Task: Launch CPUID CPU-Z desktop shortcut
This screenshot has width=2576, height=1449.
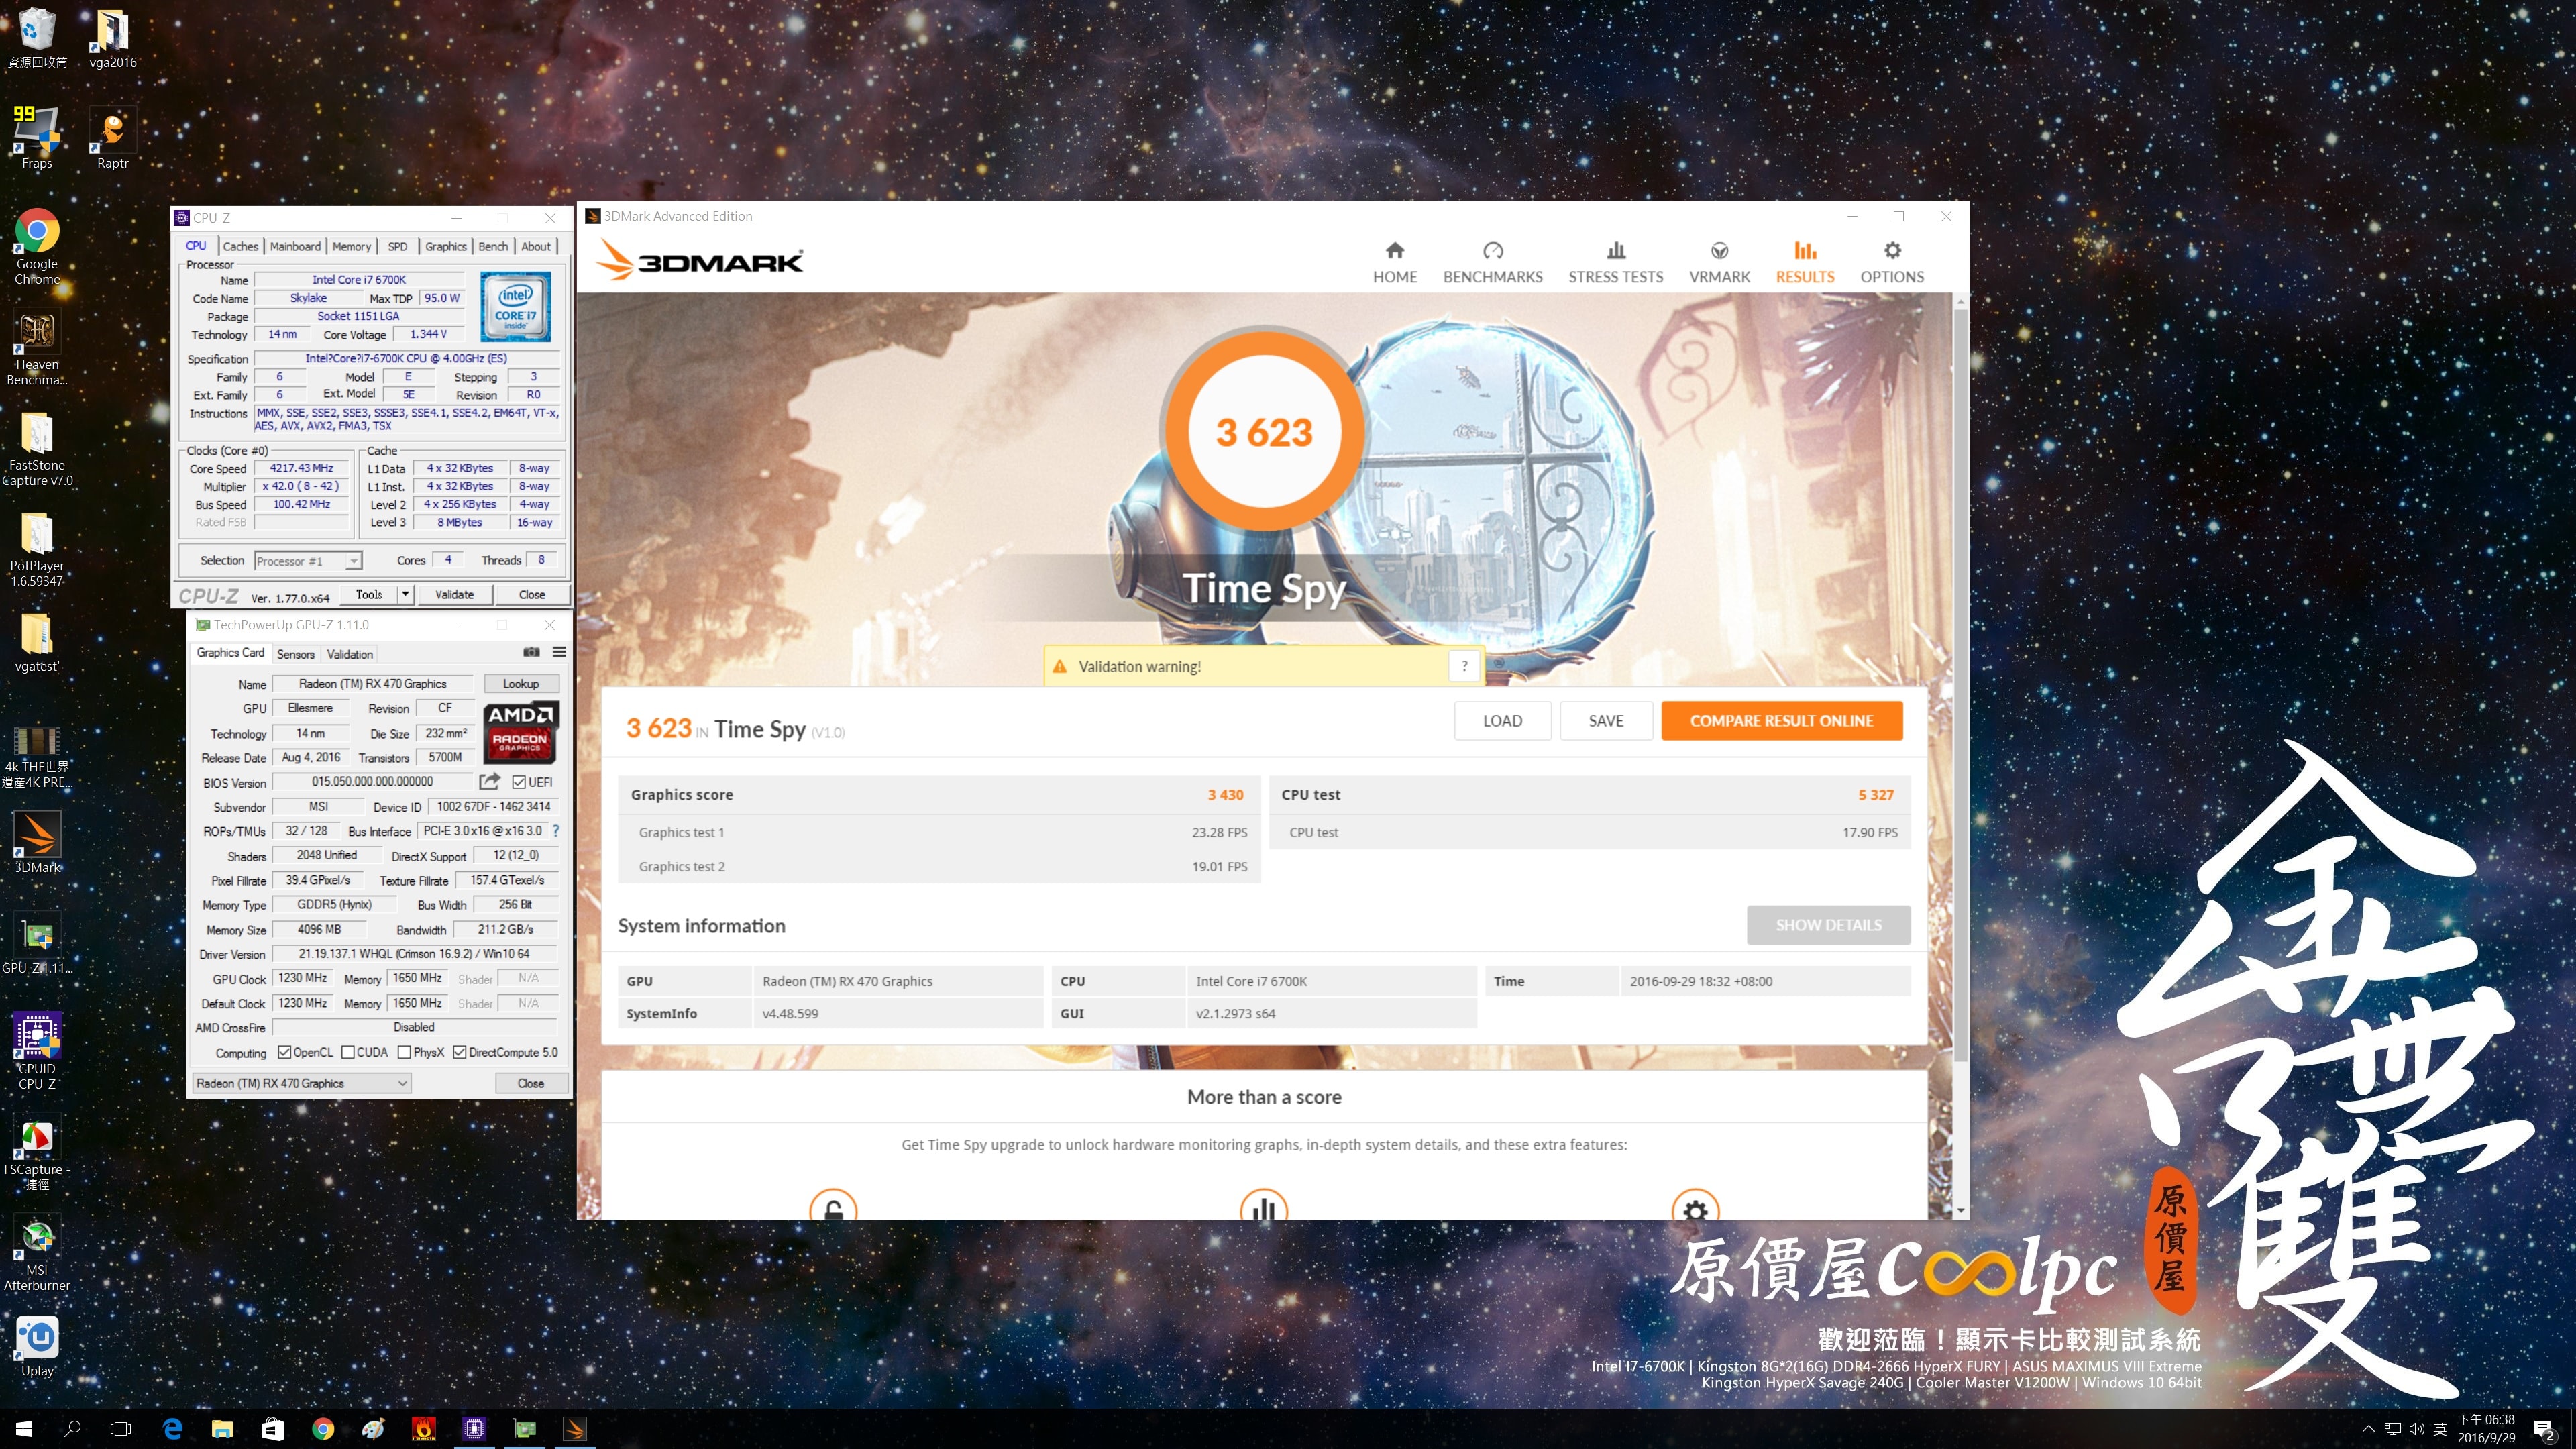Action: [37, 1050]
